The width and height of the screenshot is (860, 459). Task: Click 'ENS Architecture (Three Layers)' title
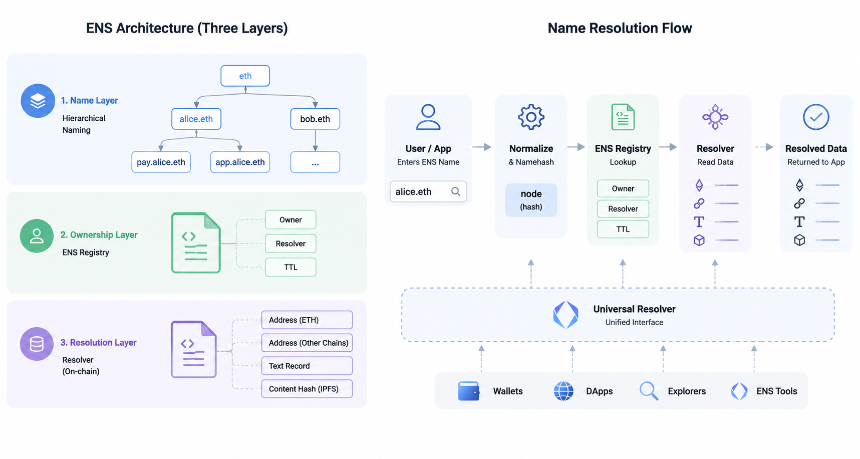(186, 28)
